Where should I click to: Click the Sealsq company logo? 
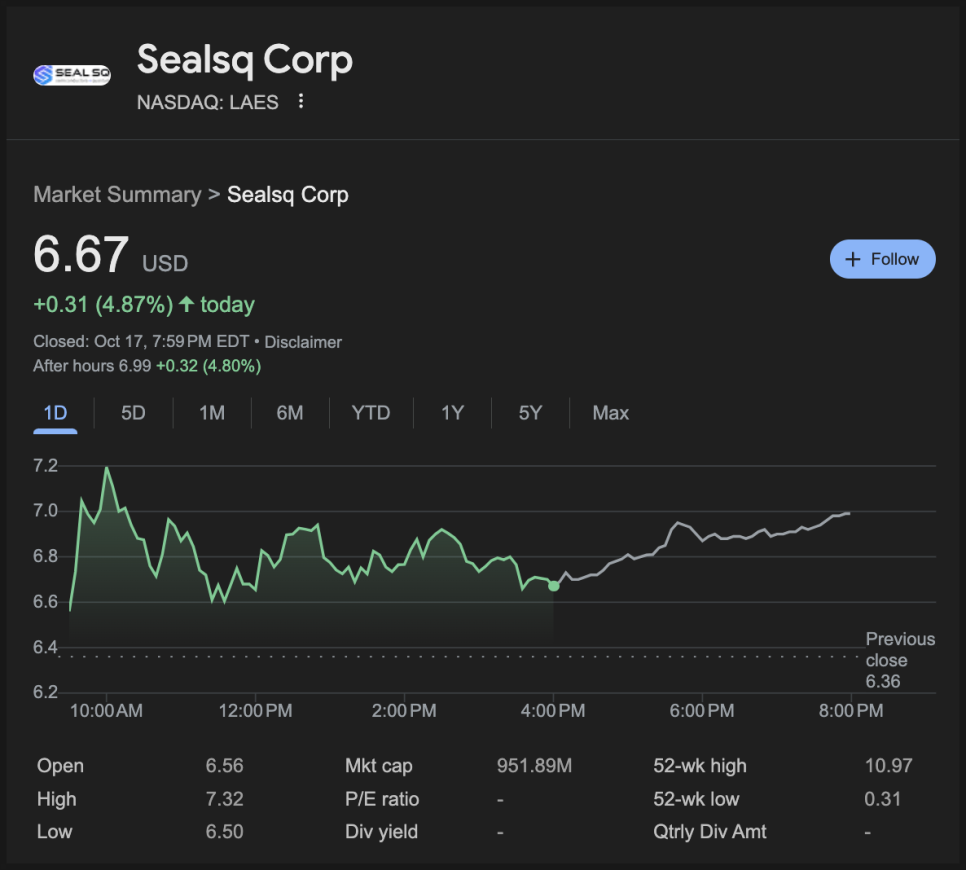click(71, 75)
